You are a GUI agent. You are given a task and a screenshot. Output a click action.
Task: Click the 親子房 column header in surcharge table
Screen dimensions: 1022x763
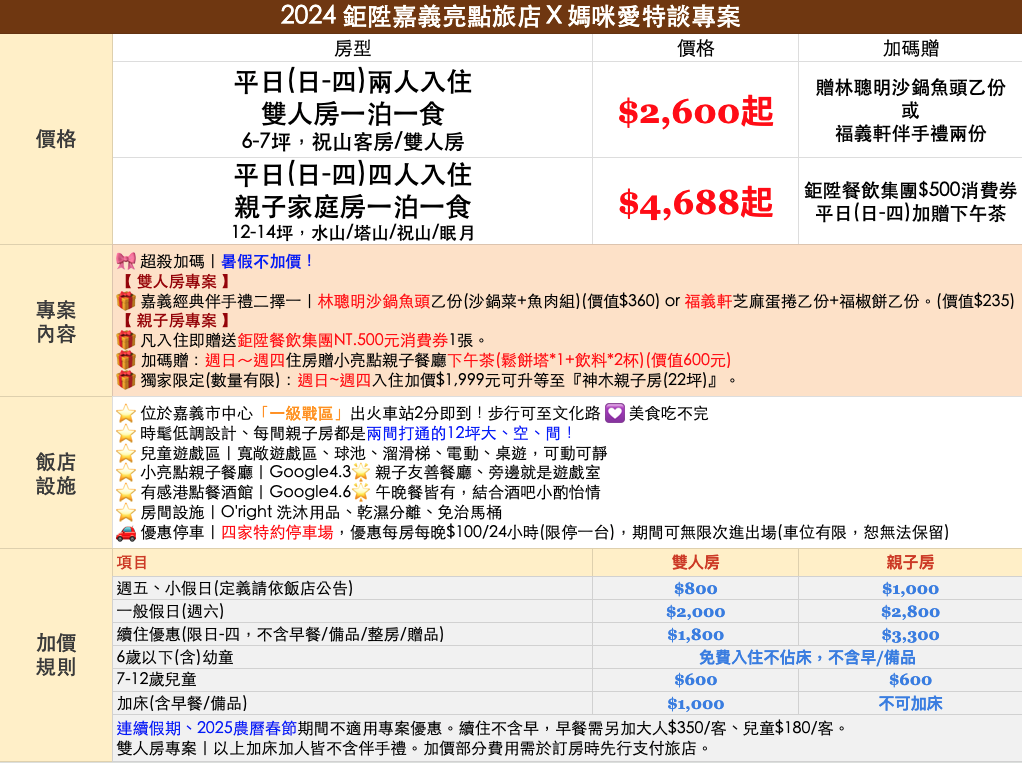pos(909,563)
